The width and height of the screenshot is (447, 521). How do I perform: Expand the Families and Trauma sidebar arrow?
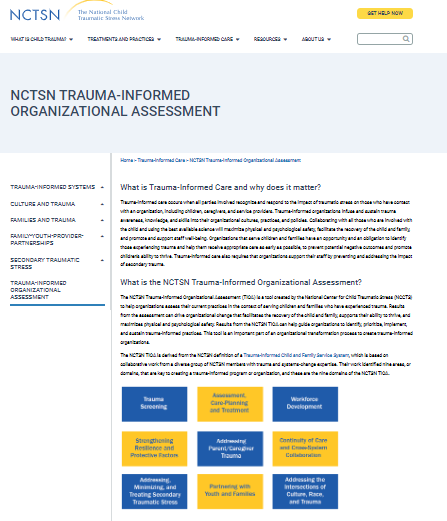[102, 220]
